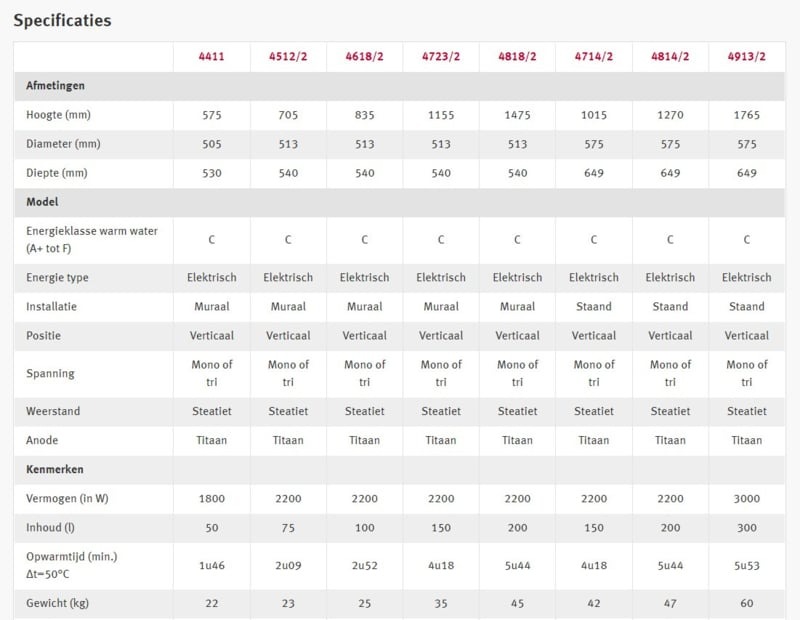800x620 pixels.
Task: Open the 4512/2 model link
Action: [x=288, y=57]
